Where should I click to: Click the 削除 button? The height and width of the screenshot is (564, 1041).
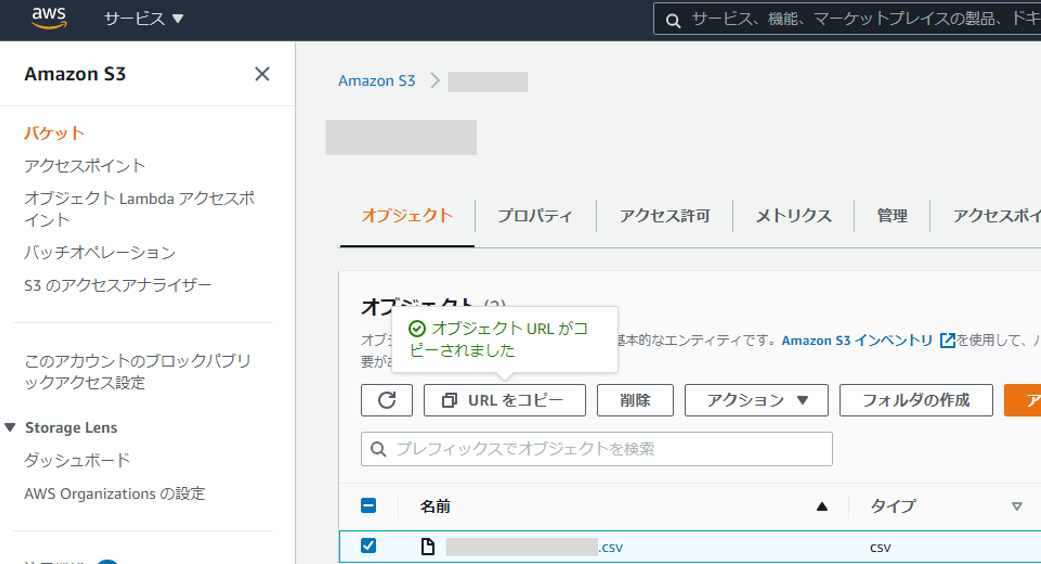pyautogui.click(x=635, y=400)
